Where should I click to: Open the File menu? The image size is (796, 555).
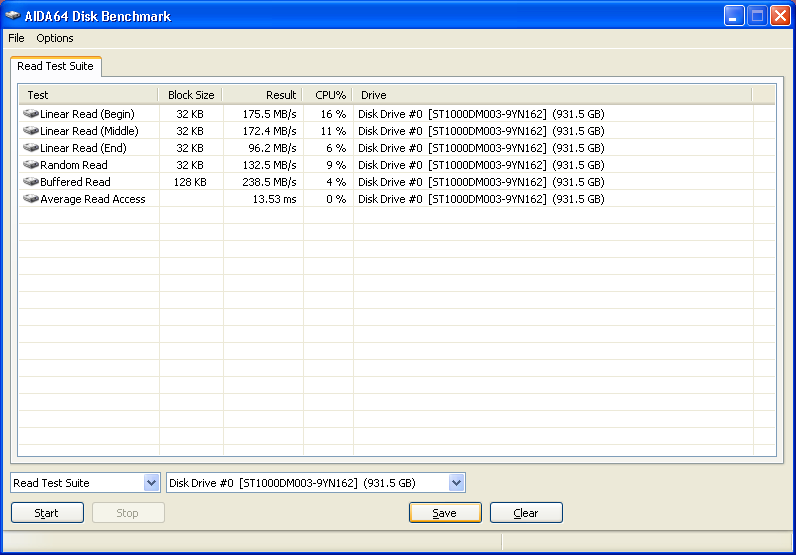point(16,38)
